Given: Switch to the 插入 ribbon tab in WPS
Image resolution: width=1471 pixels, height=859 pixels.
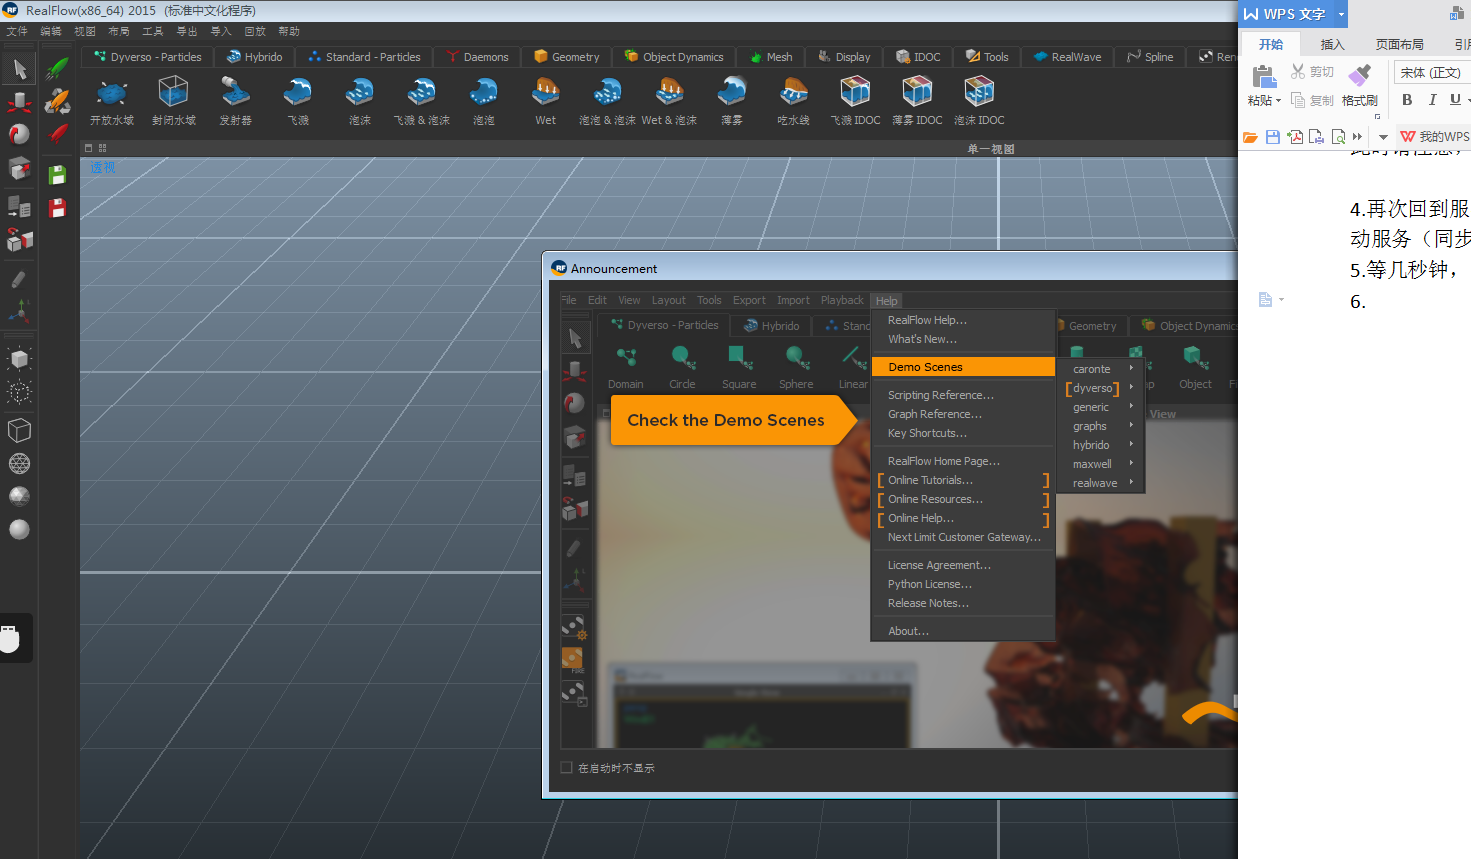Looking at the screenshot, I should coord(1332,45).
